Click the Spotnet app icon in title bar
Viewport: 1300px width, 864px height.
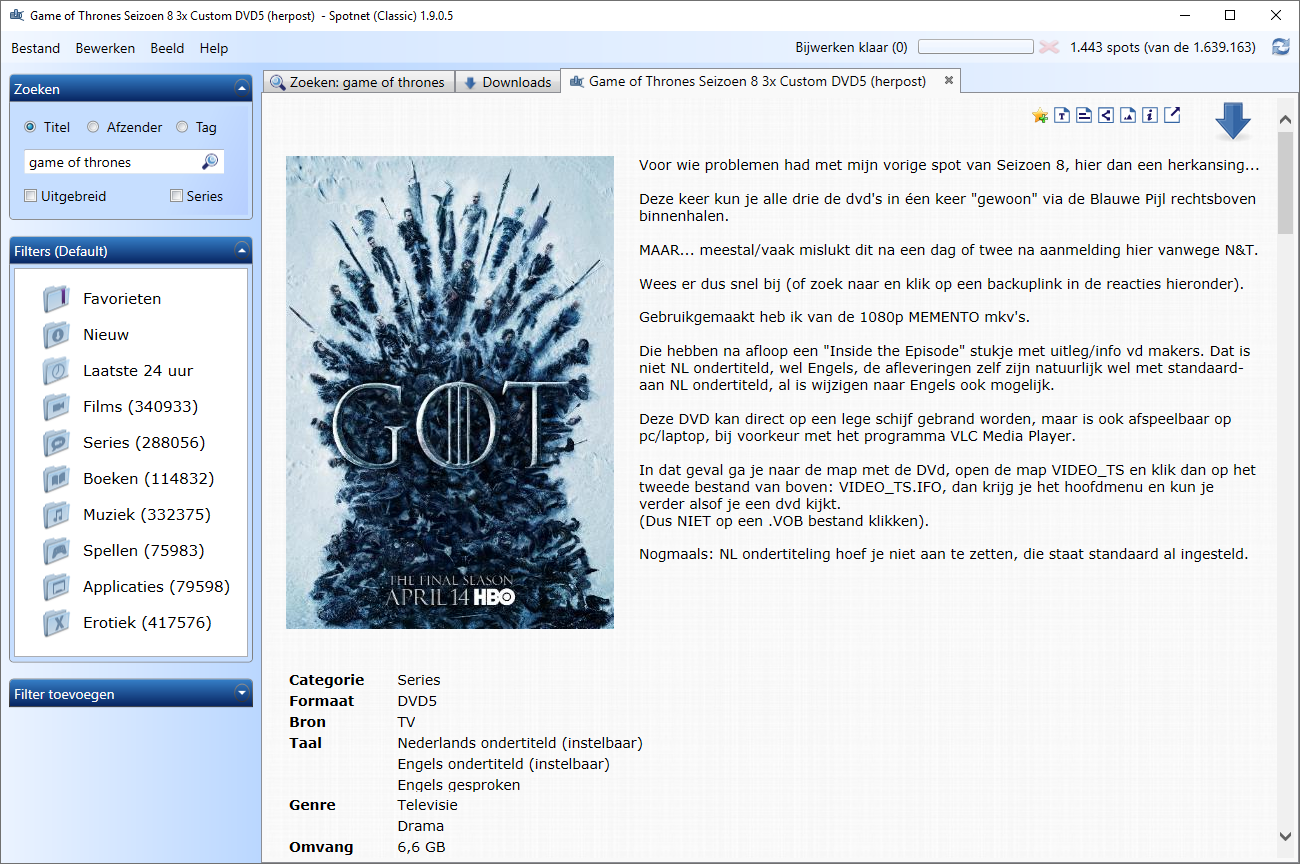(x=16, y=16)
